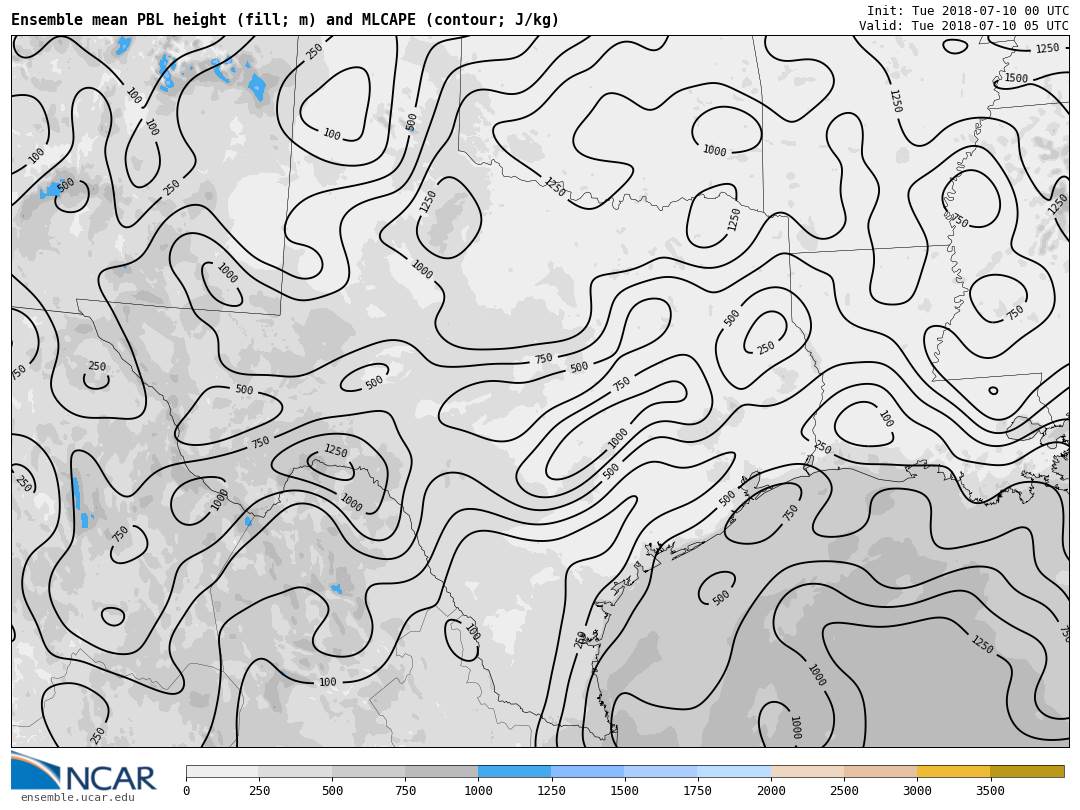The height and width of the screenshot is (810, 1080).
Task: Pick the dark gold swatch past 3500
Action: 1027,772
